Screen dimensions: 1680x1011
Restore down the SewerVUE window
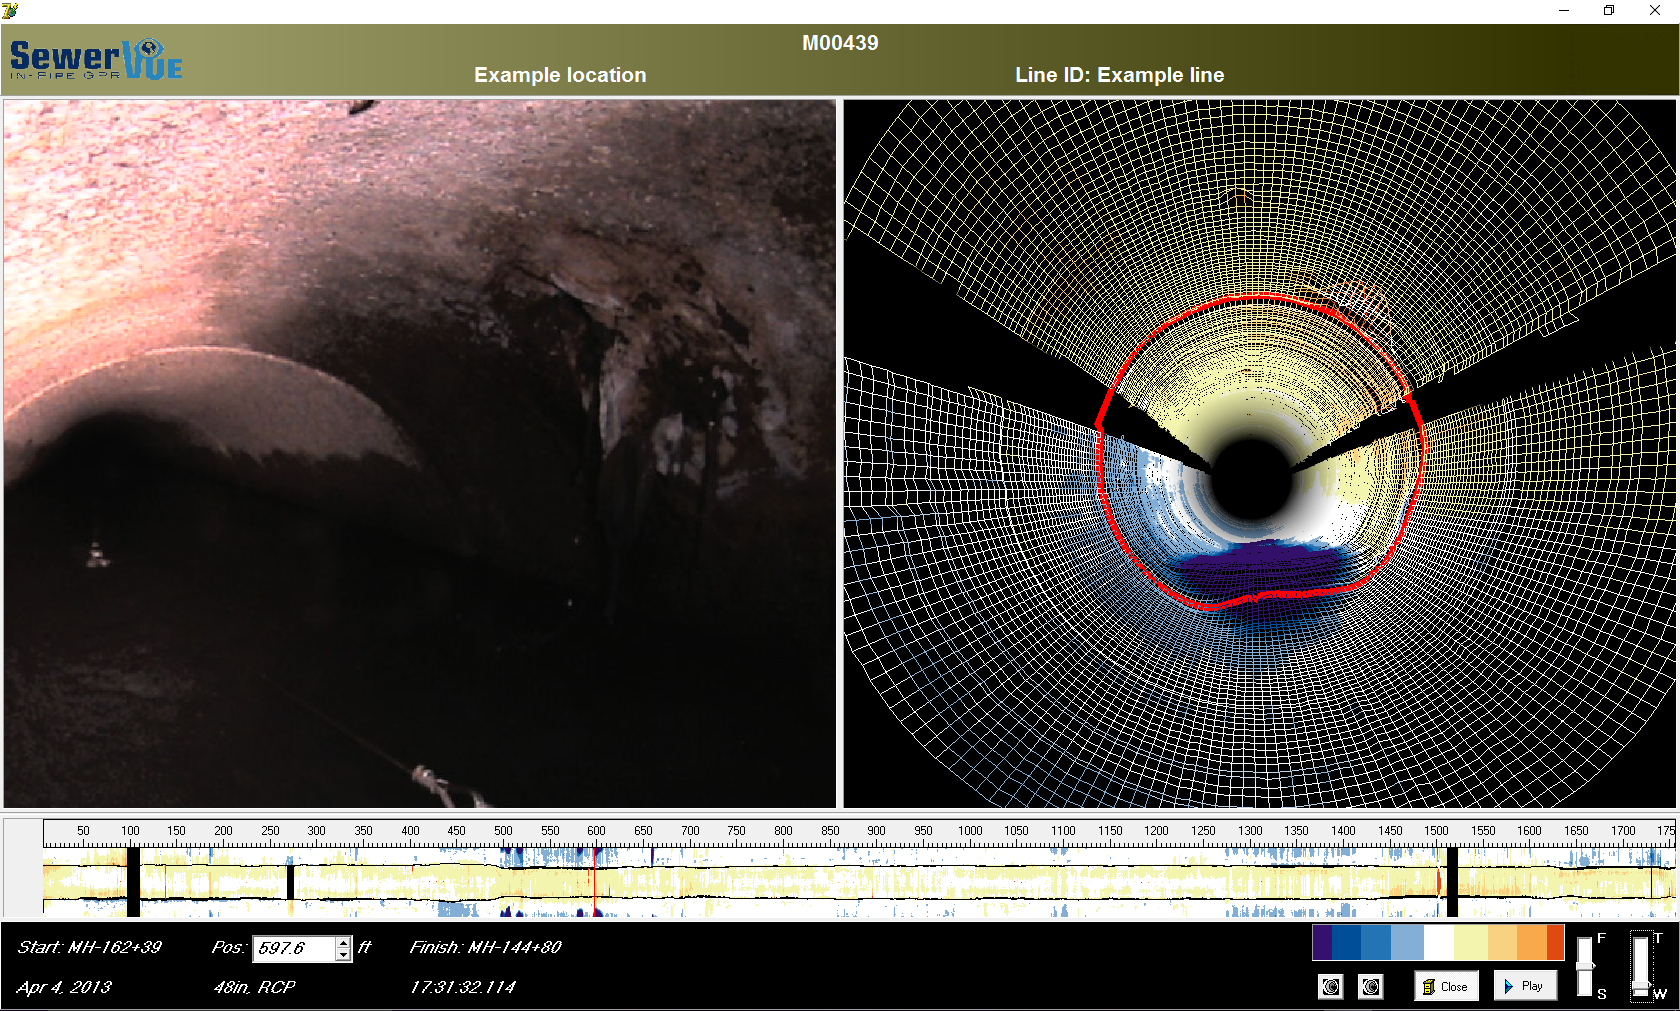pos(1609,10)
